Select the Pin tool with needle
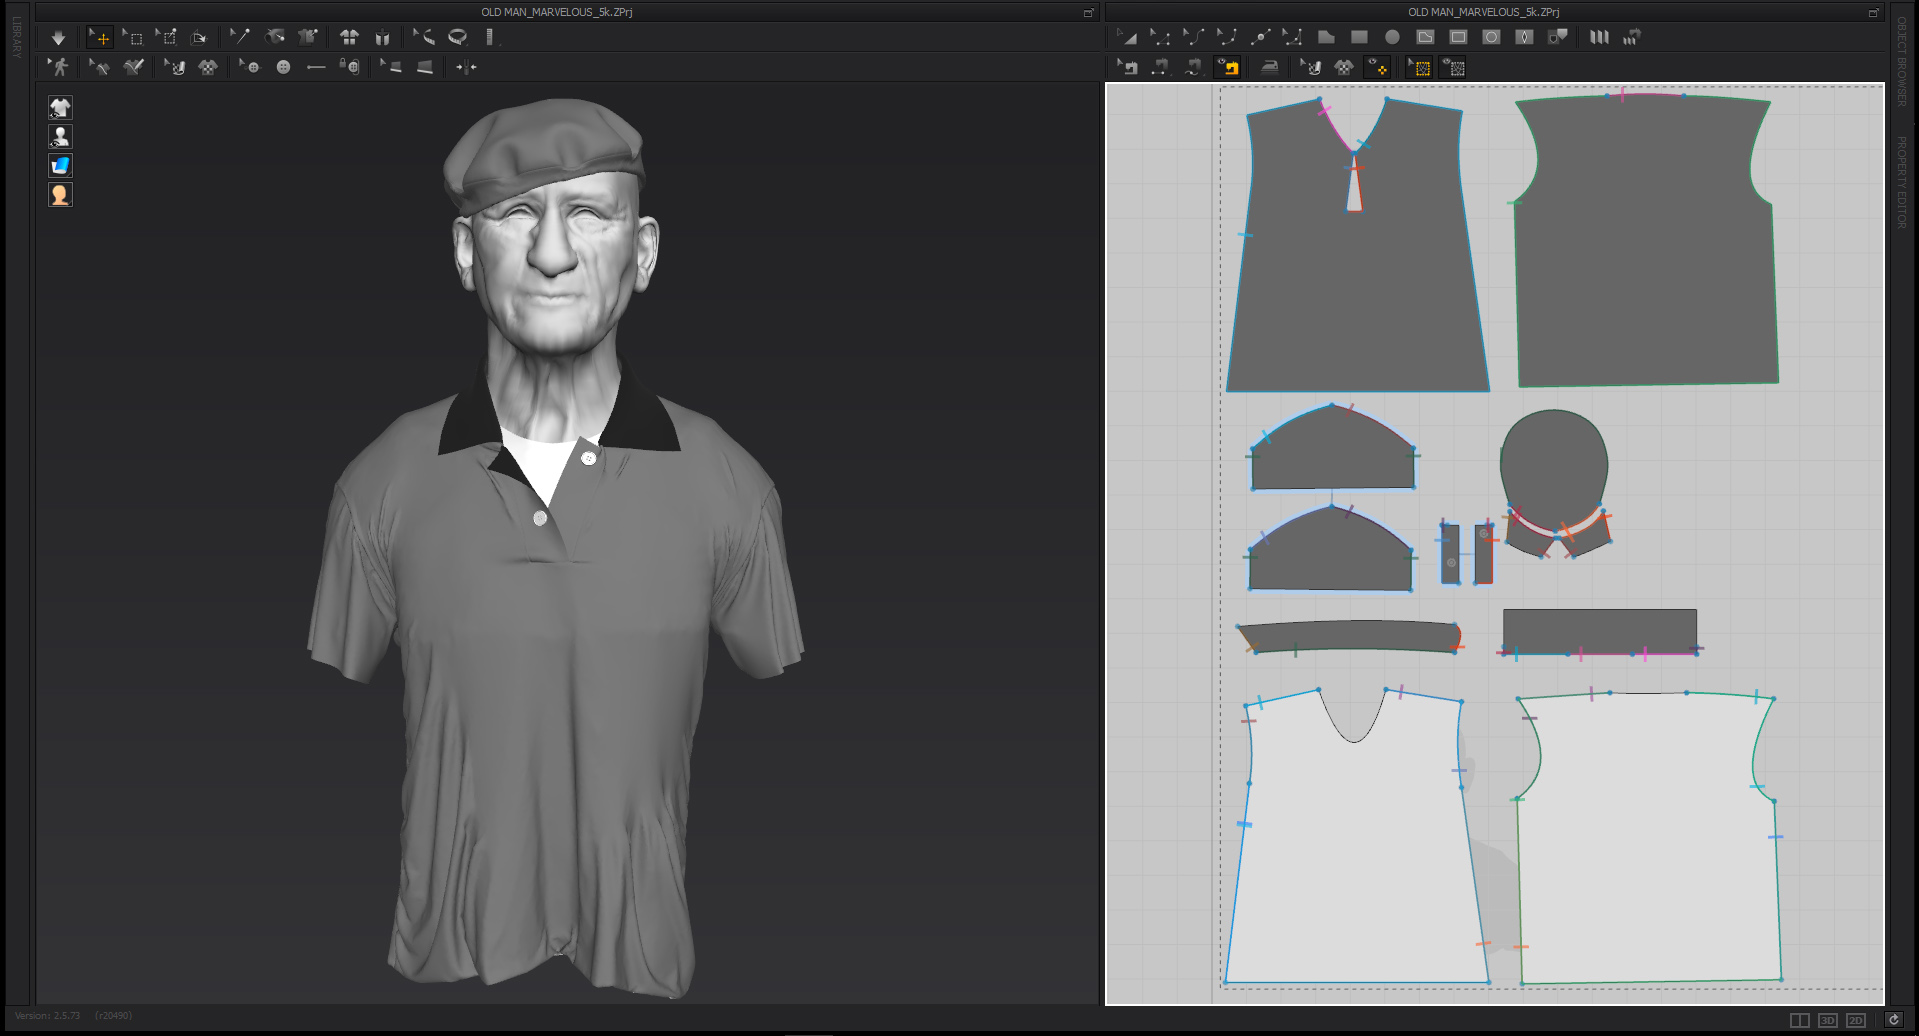The height and width of the screenshot is (1036, 1919). (x=239, y=37)
